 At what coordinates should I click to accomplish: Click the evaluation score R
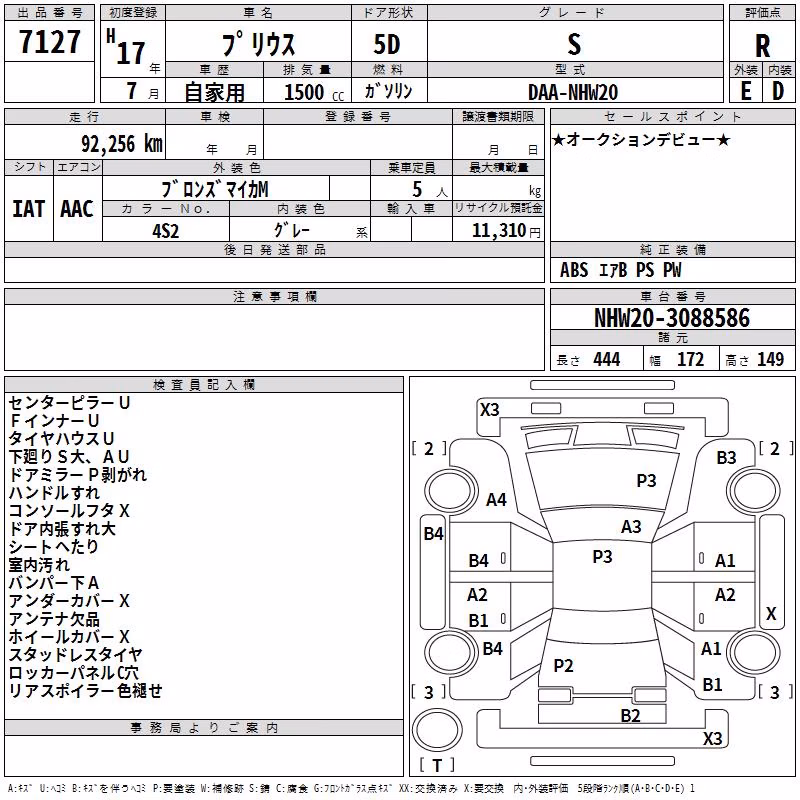762,47
